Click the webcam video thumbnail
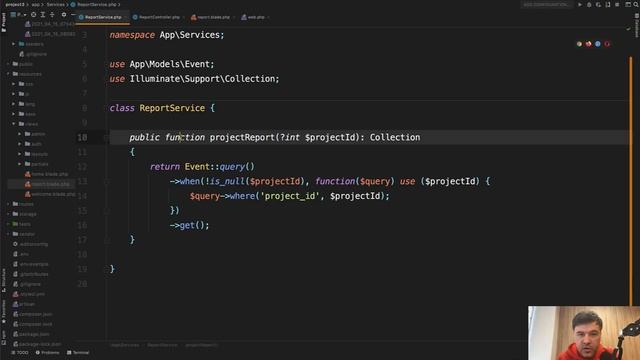 584,333
